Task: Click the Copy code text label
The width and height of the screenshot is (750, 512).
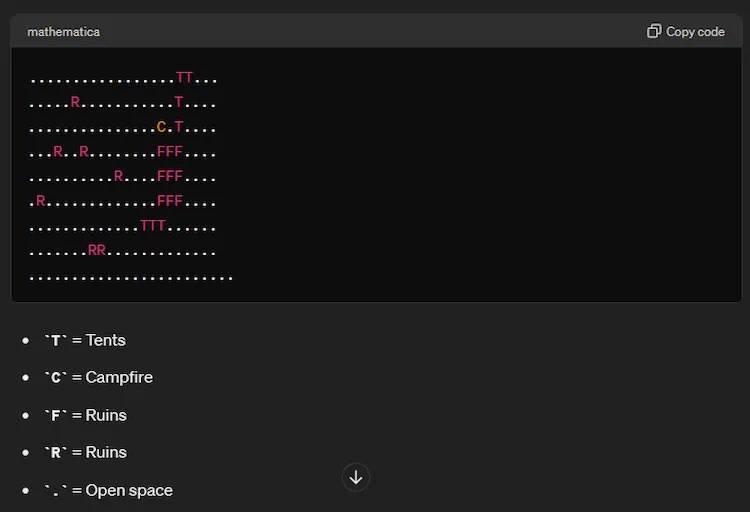Action: click(695, 31)
